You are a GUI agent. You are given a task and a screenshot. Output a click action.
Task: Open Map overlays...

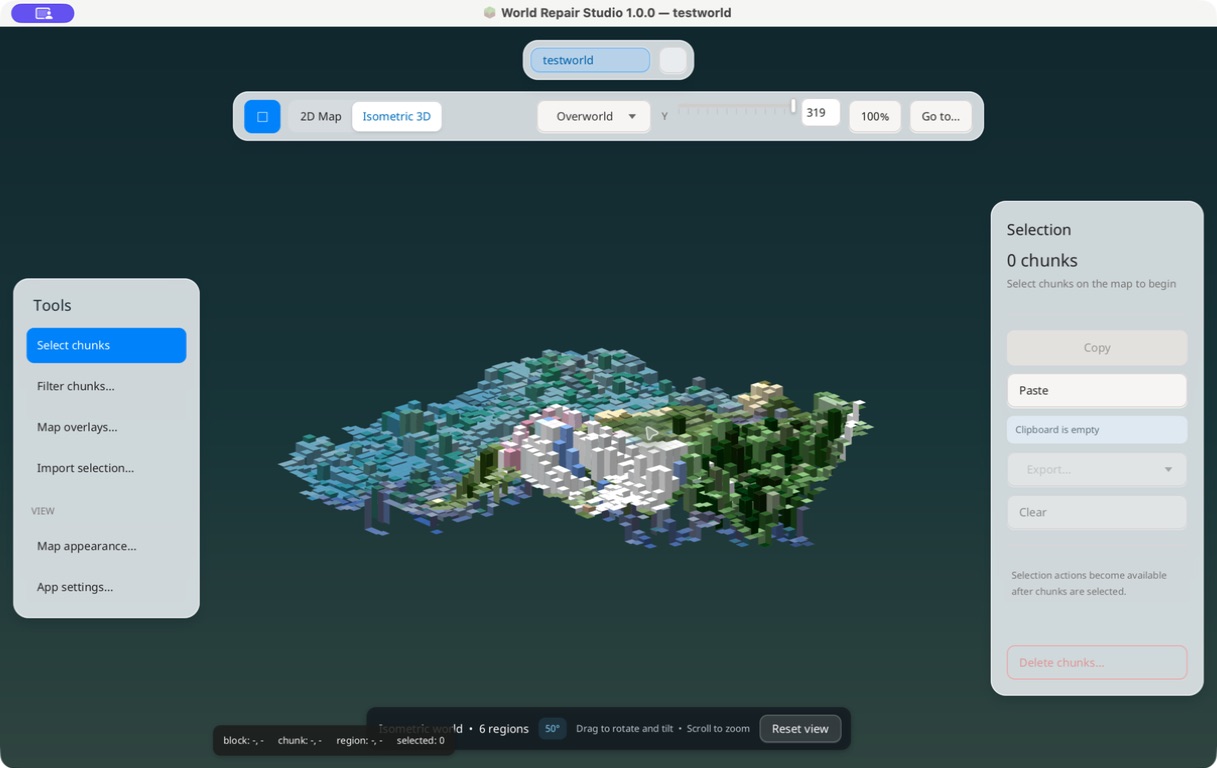[x=106, y=427]
